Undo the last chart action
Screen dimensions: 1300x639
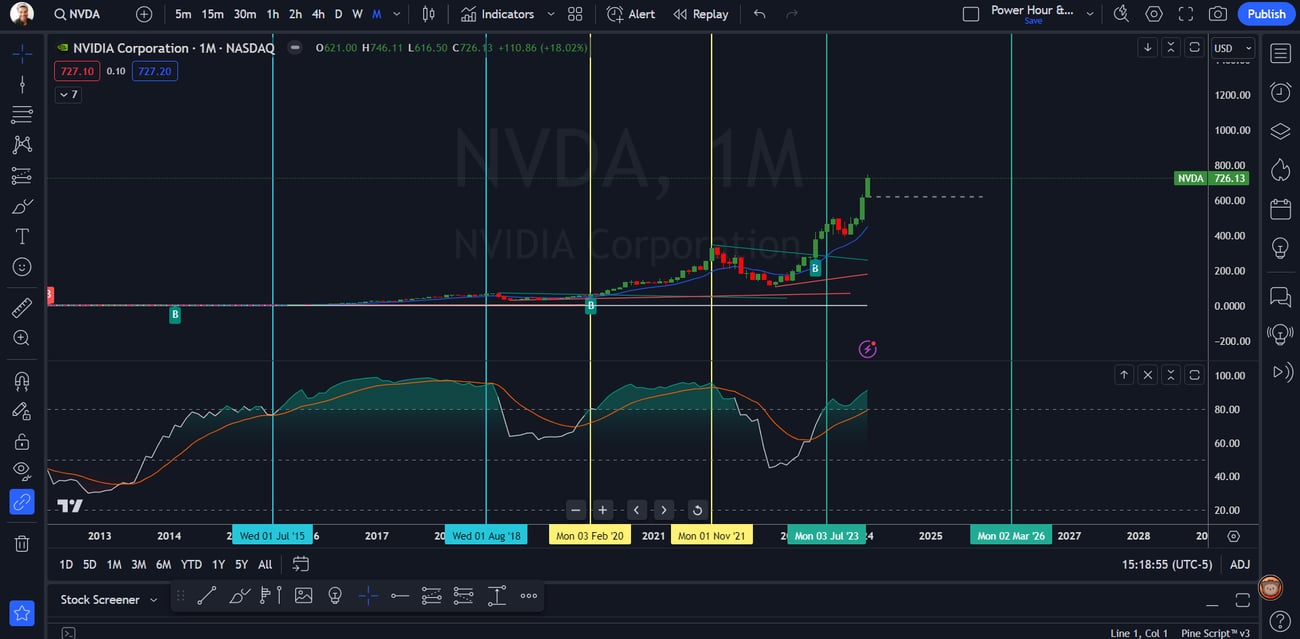point(760,14)
